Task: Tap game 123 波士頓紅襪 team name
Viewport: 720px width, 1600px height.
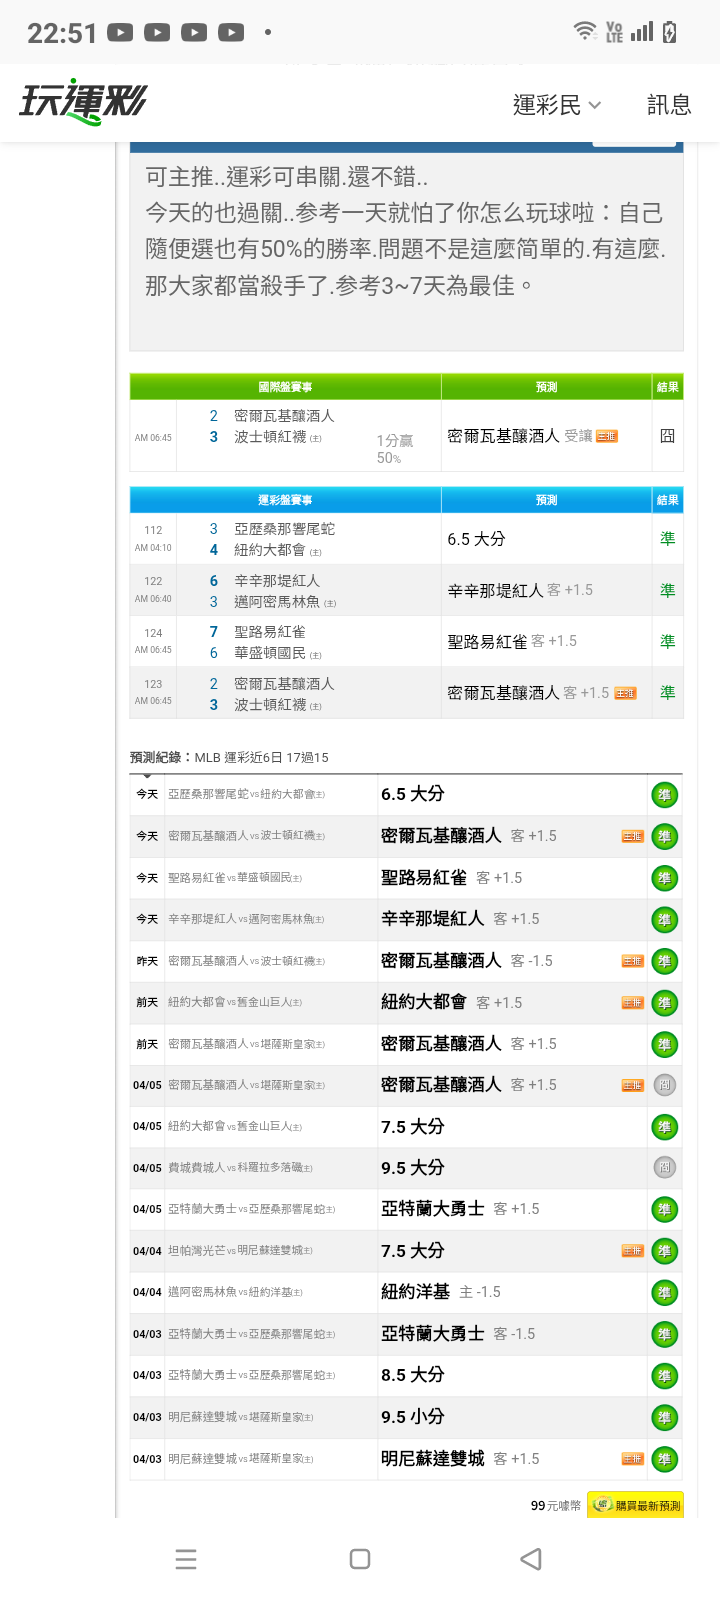Action: click(270, 705)
